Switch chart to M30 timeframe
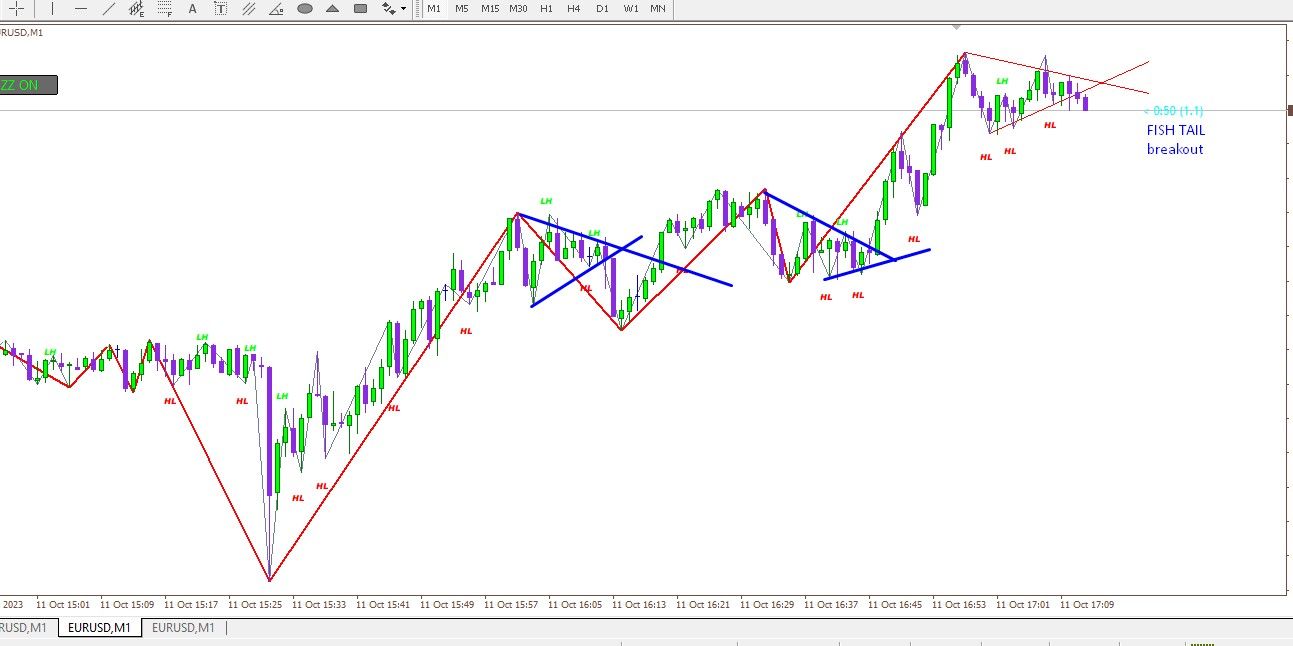 [518, 8]
